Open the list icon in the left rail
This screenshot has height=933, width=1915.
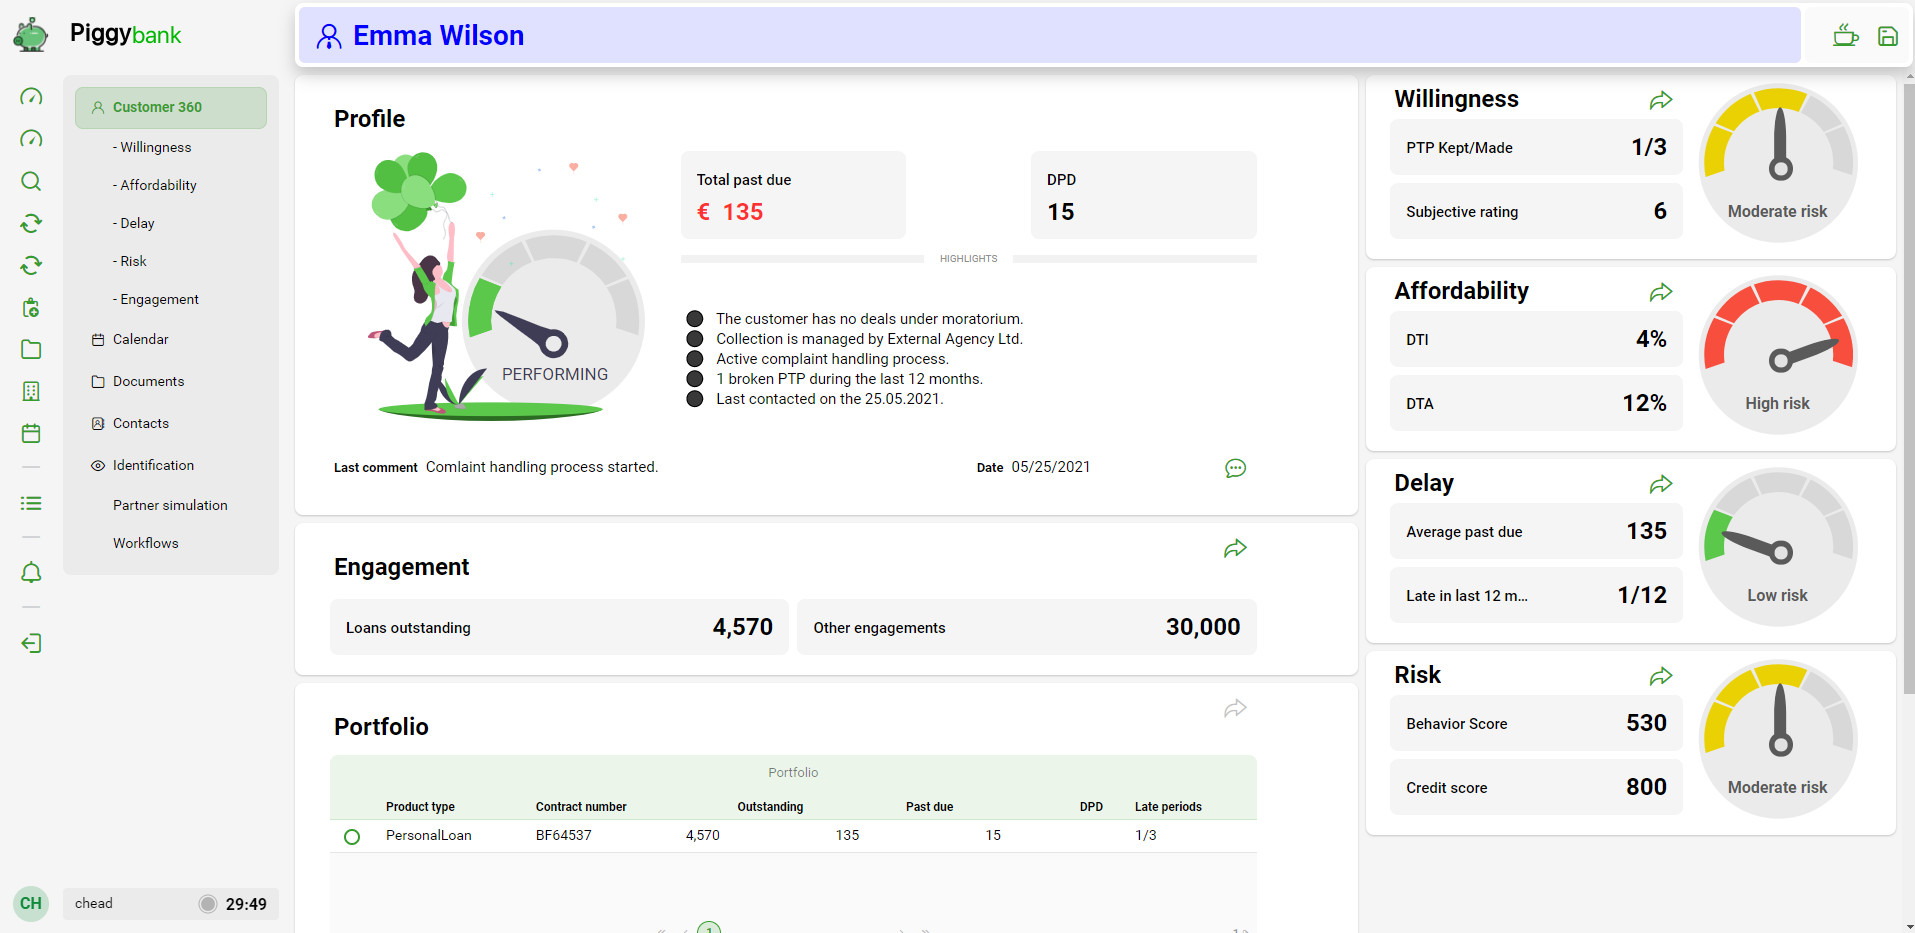pos(31,503)
